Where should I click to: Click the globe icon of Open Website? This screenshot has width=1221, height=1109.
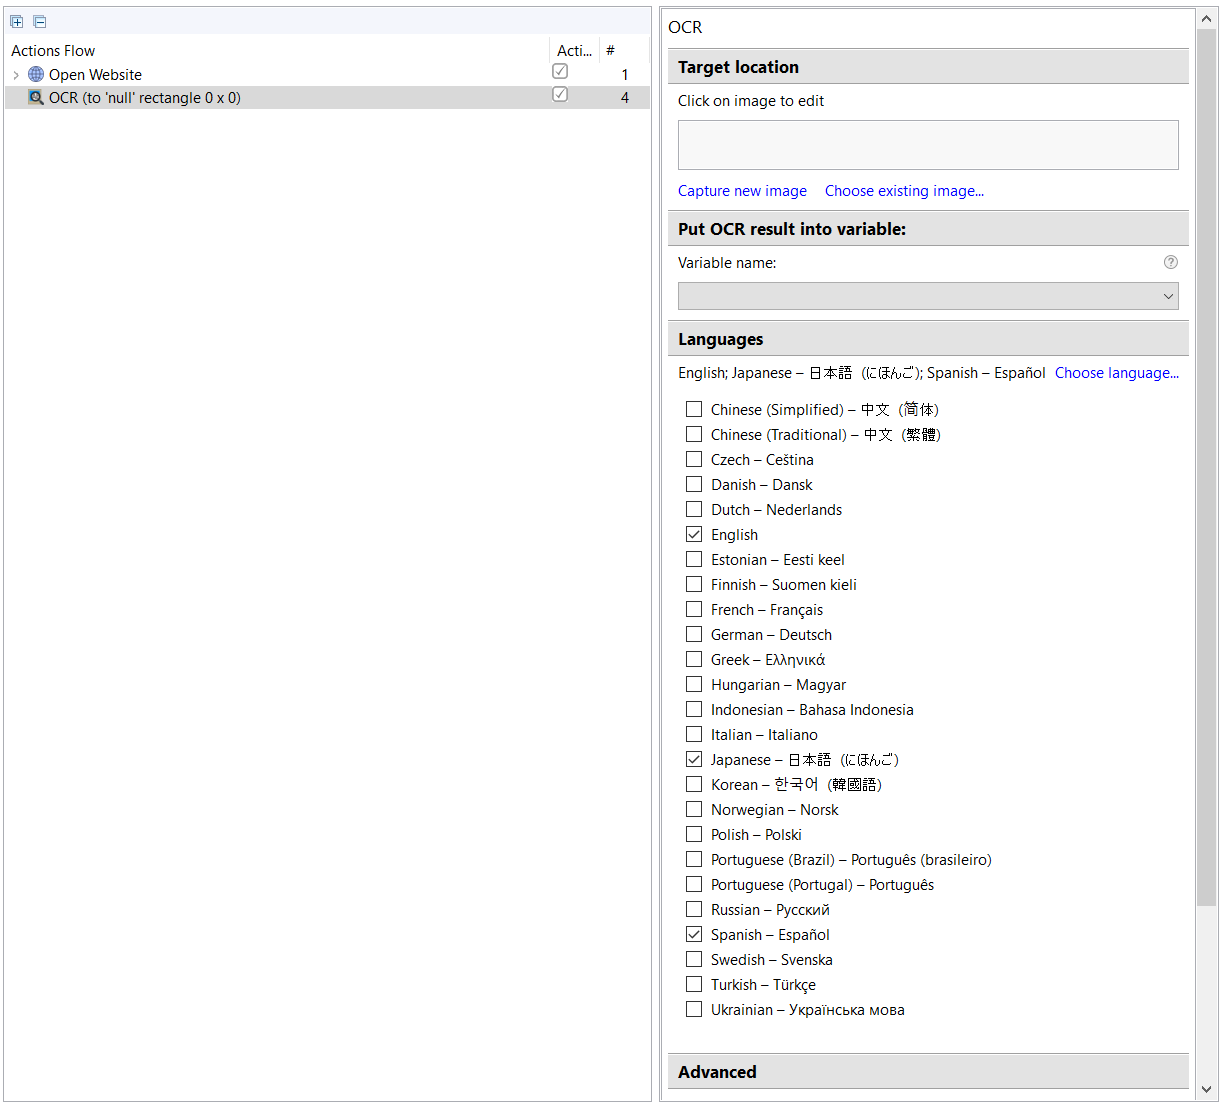(36, 74)
